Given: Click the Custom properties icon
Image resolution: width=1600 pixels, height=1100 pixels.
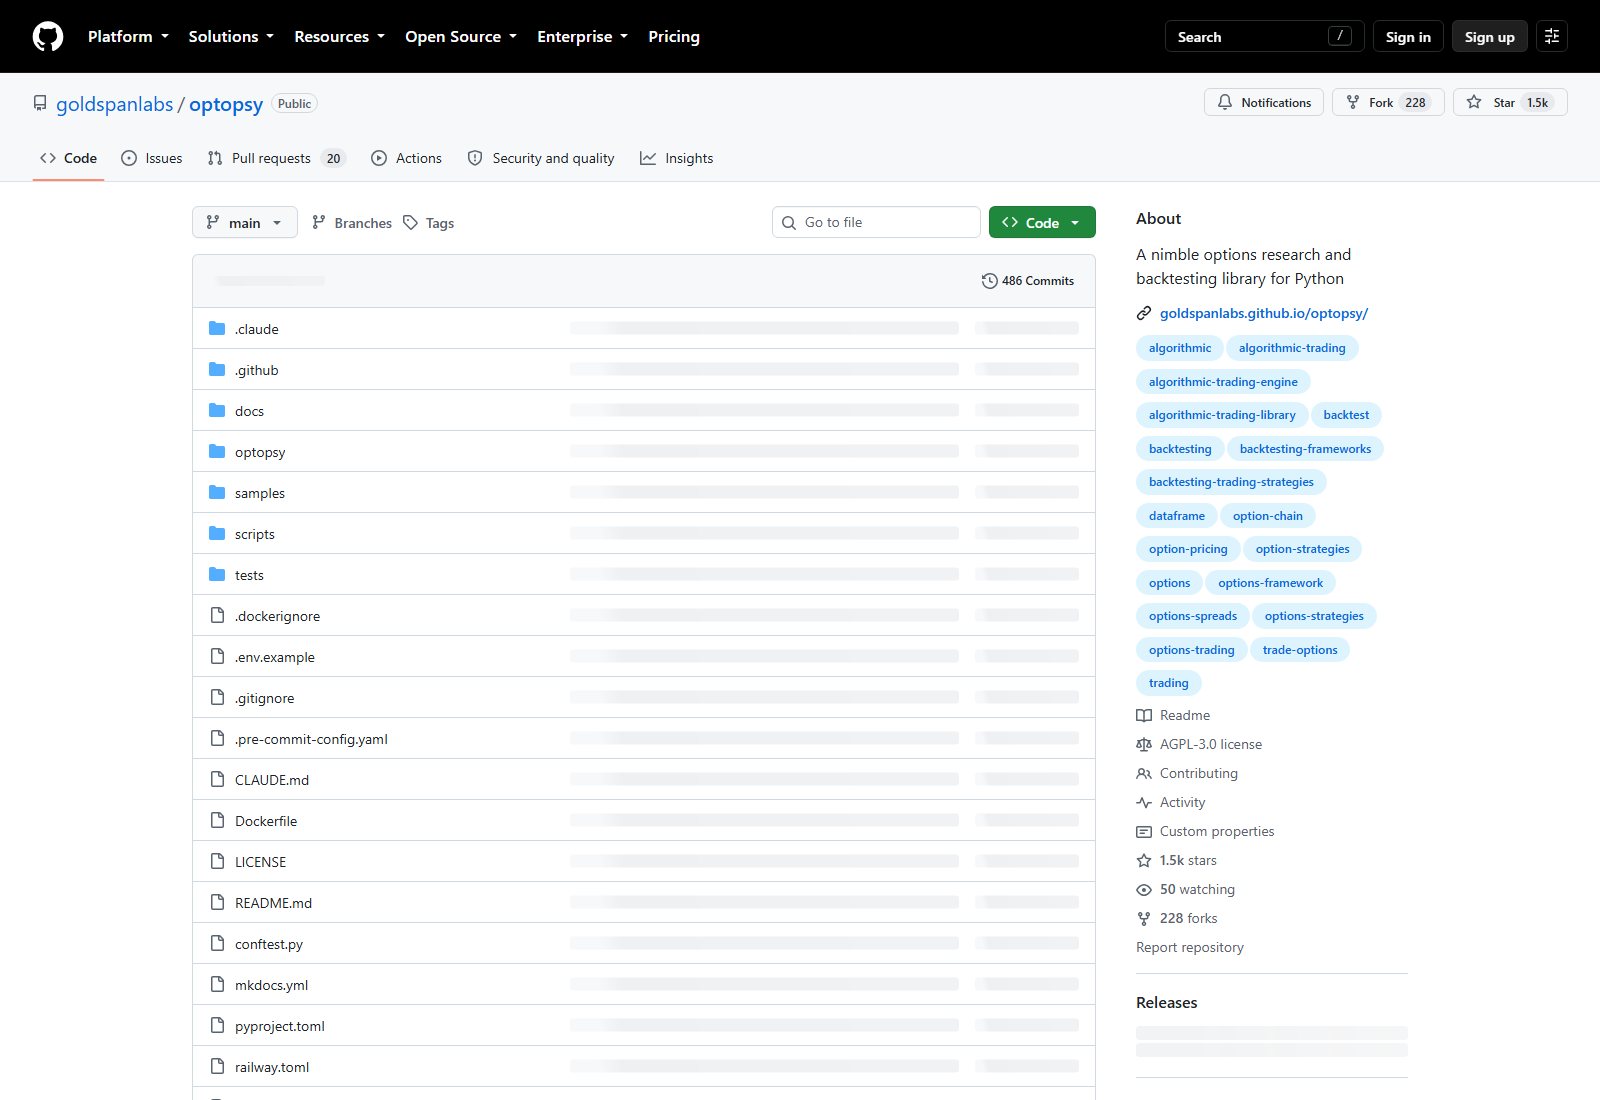Looking at the screenshot, I should click(1144, 831).
